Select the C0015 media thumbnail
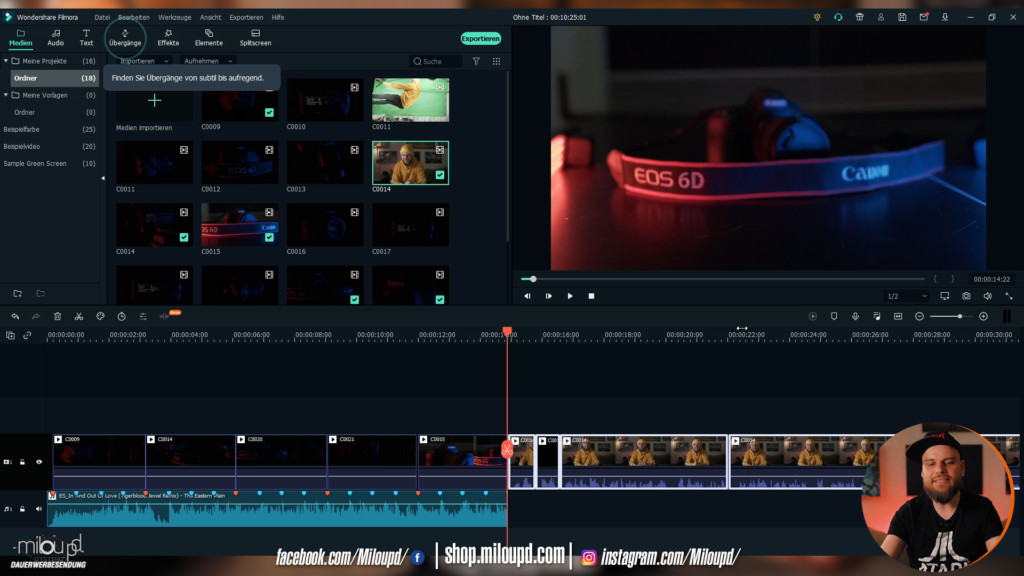 (240, 225)
